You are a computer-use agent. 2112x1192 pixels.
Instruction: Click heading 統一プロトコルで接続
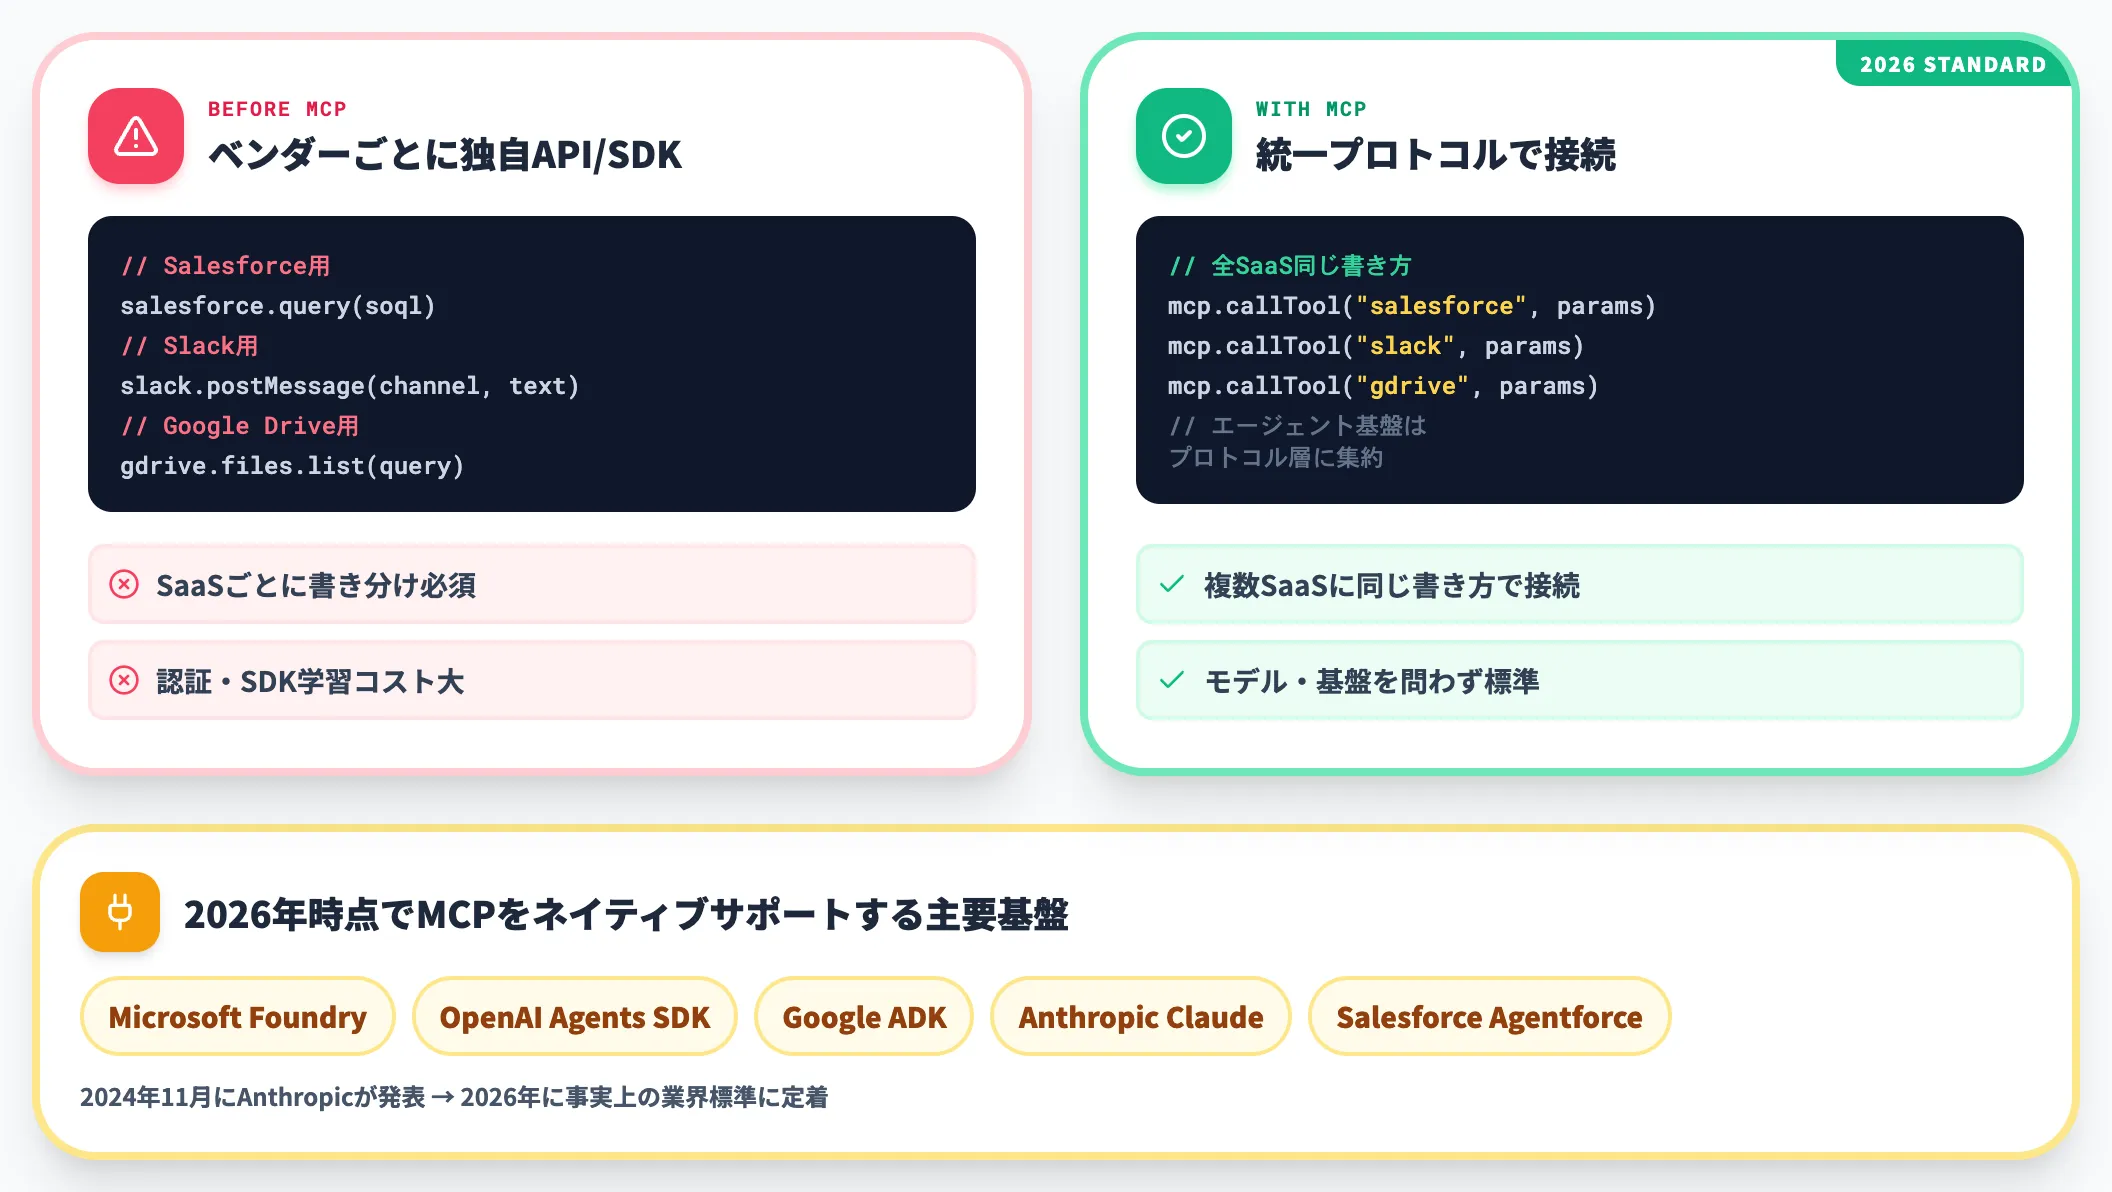1436,155
